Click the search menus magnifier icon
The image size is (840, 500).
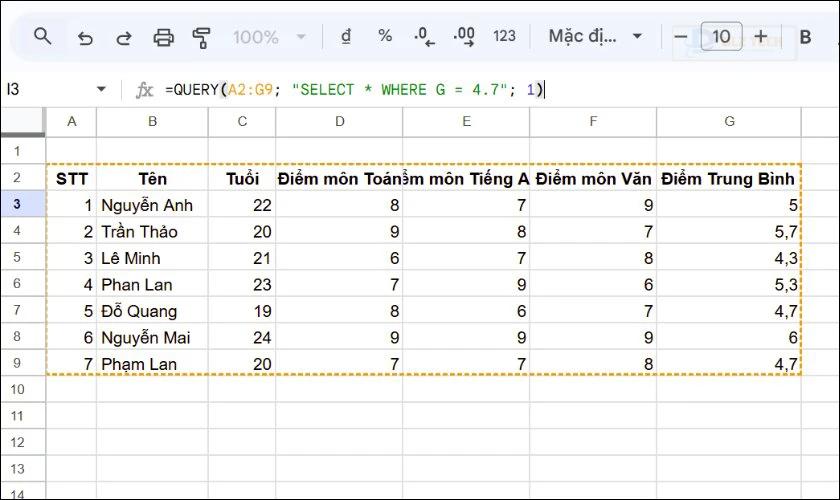coord(42,36)
